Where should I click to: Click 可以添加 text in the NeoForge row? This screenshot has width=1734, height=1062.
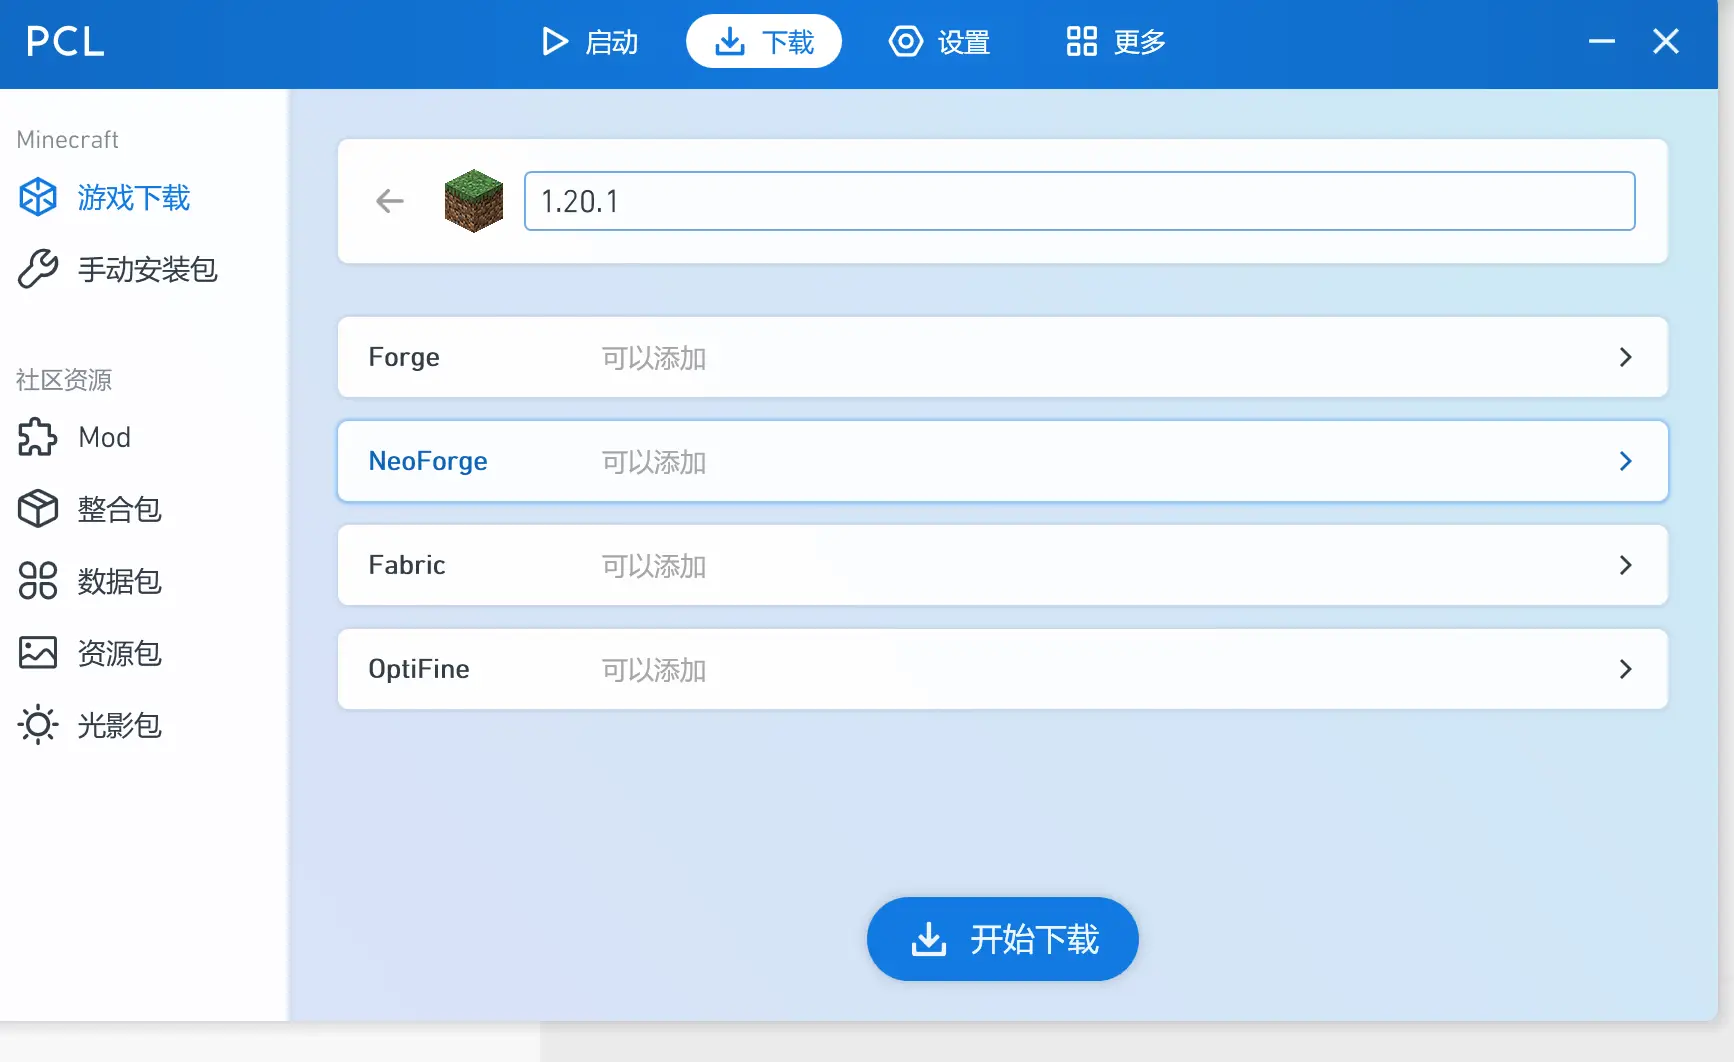[x=654, y=462]
